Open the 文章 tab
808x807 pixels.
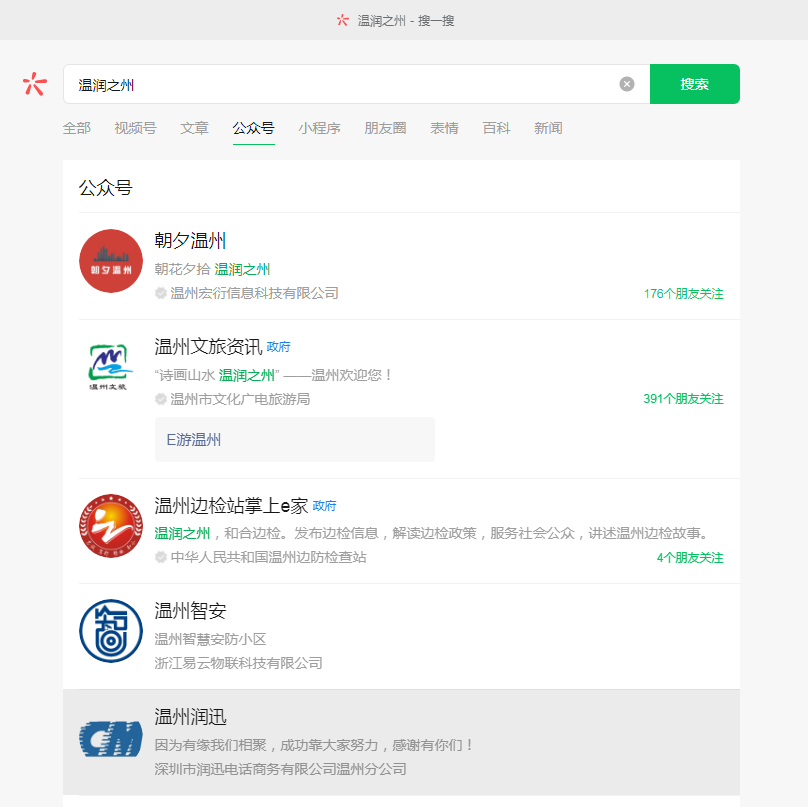tap(194, 128)
